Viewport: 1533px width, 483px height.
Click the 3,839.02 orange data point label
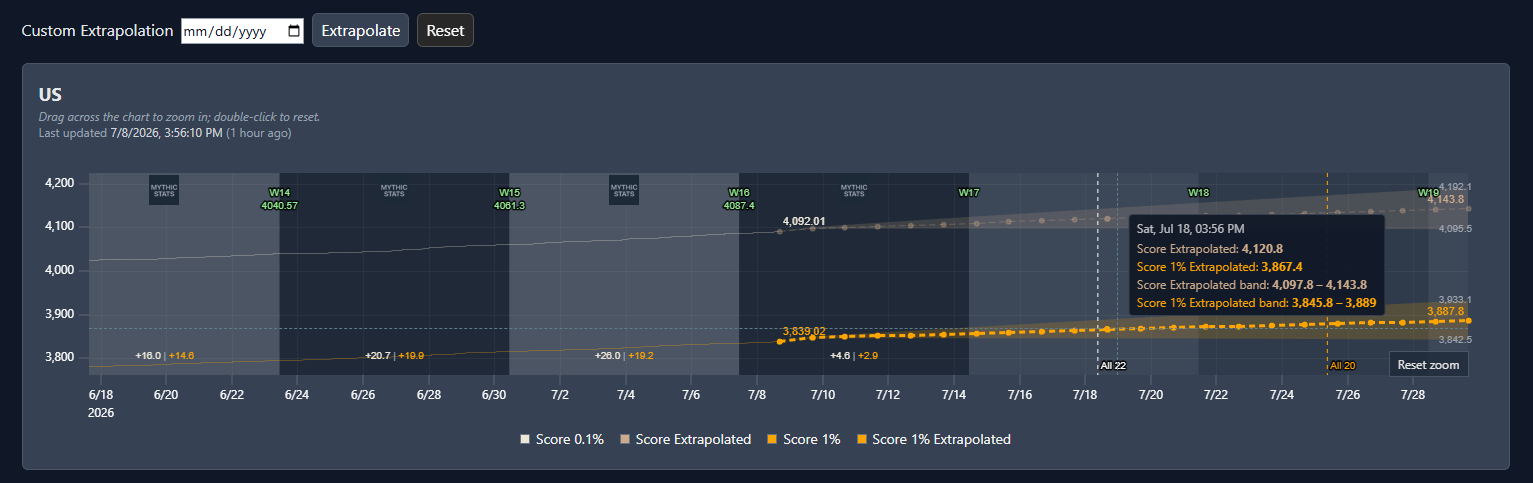pyautogui.click(x=804, y=331)
